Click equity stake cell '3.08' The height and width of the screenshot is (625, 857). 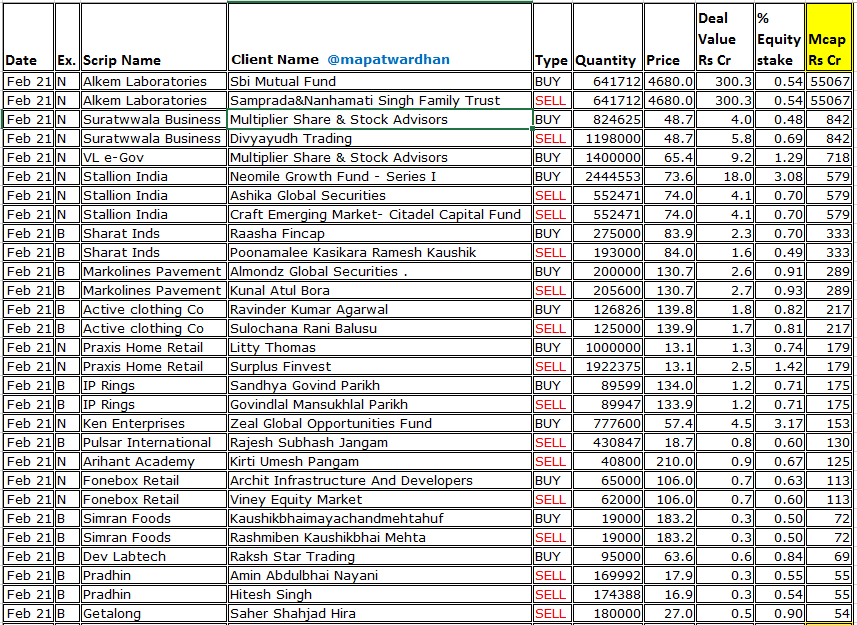779,176
